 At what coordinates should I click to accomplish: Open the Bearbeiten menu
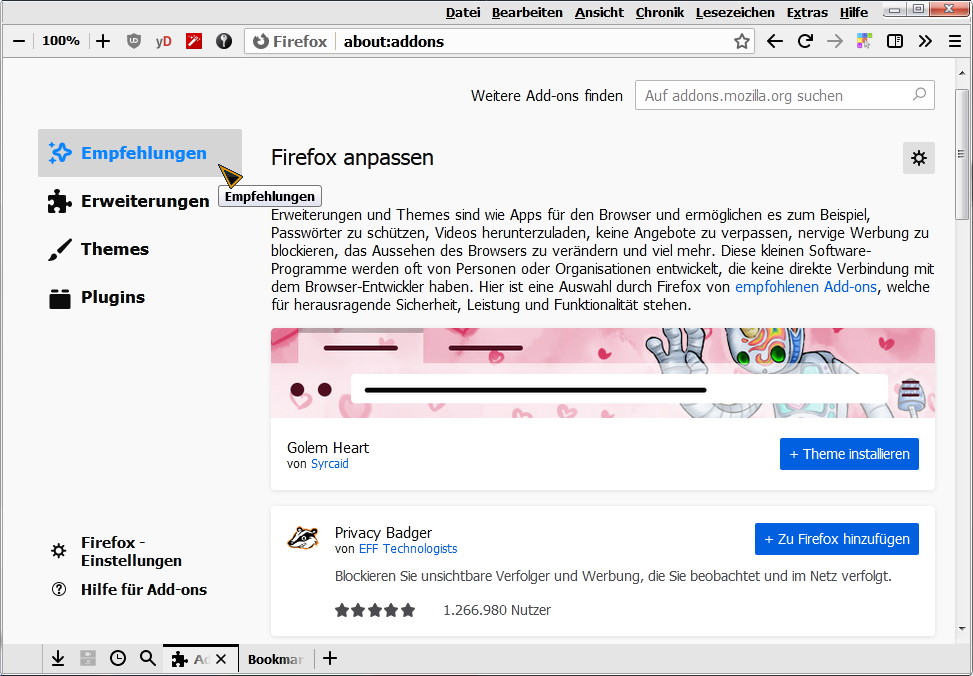(527, 12)
